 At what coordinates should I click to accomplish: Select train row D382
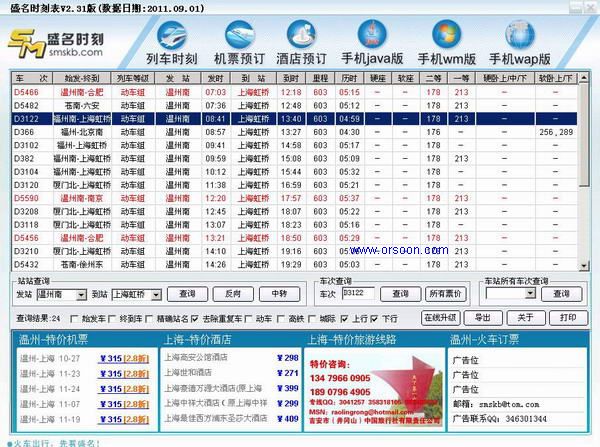[295, 158]
